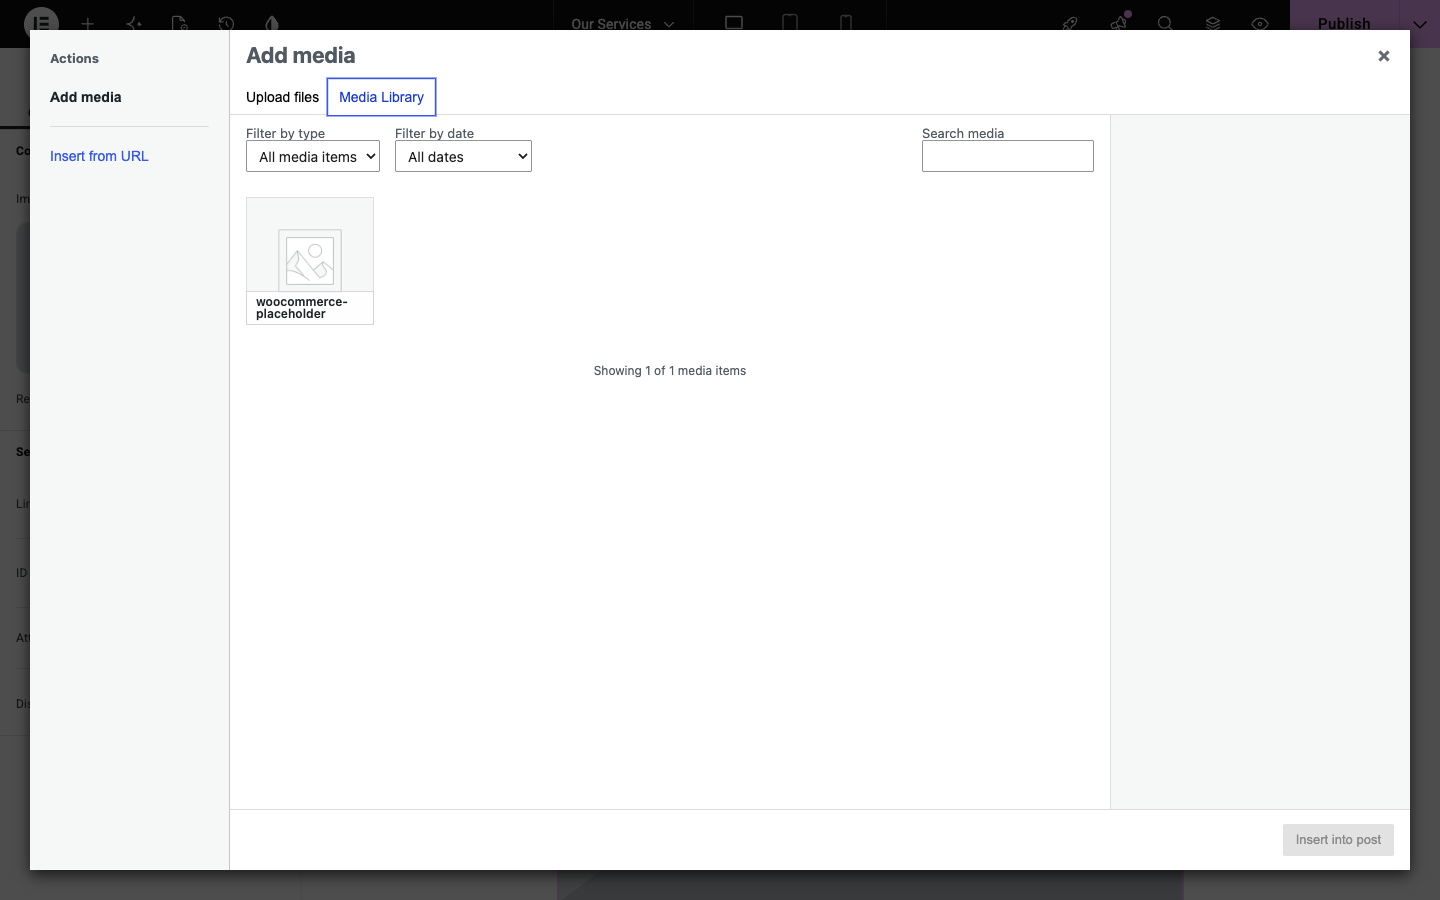
Task: Click the 'Showing 1 of 1 media items' text
Action: point(670,371)
